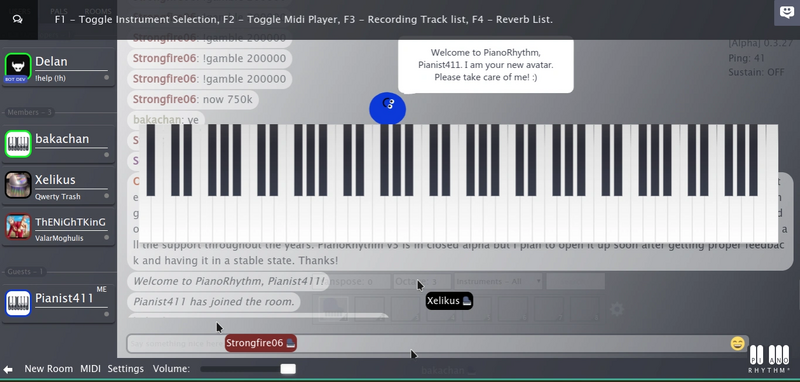Click status dot on Xelikus's card
This screenshot has height=382, width=800.
107,196
